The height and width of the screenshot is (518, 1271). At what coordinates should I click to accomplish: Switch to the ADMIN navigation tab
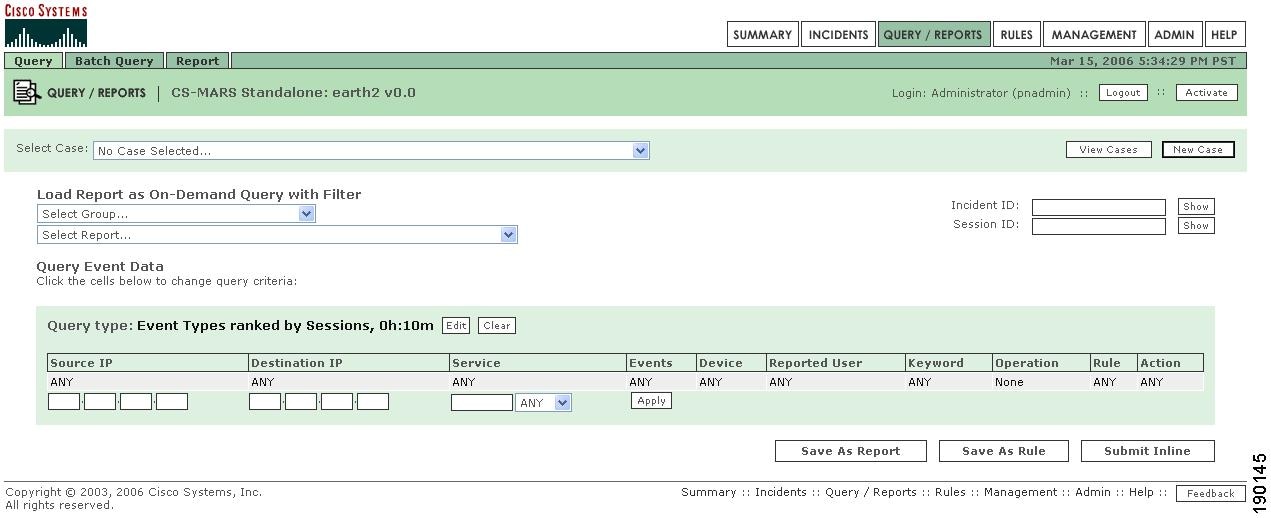pyautogui.click(x=1174, y=35)
